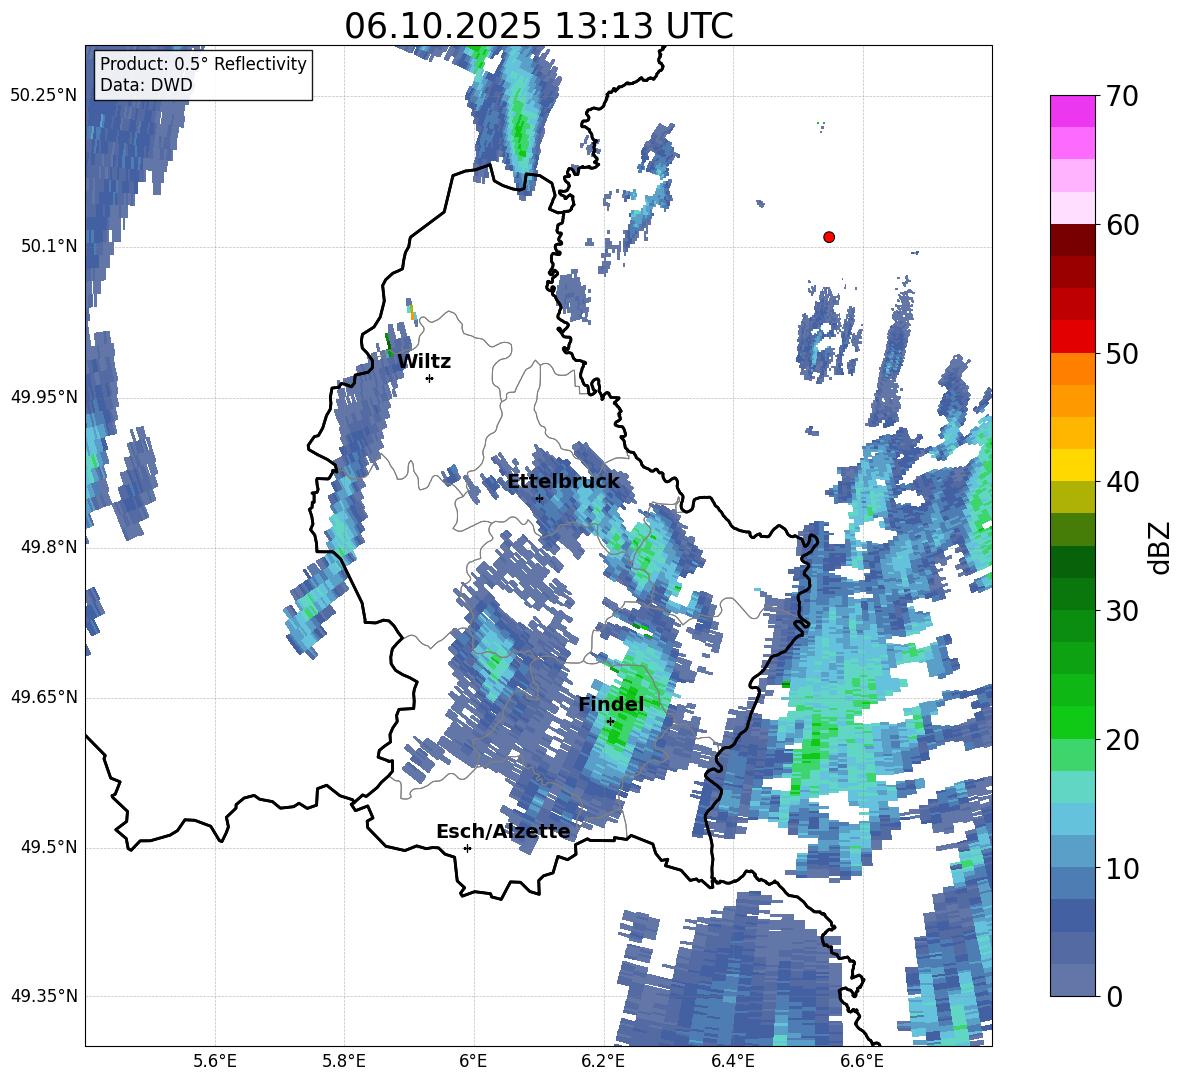Click the dark red colorbar swatch below 60
Screen dimensions: 1184x1081
(1072, 240)
